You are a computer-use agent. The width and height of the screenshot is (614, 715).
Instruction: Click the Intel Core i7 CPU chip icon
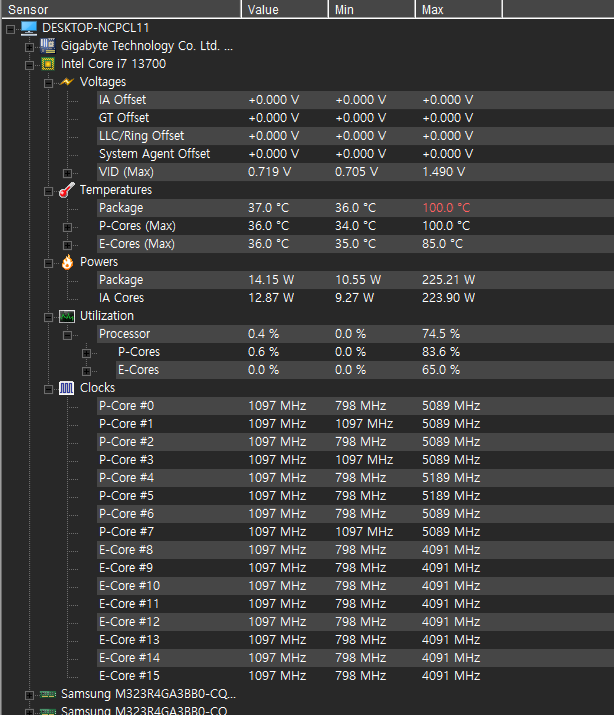click(47, 64)
